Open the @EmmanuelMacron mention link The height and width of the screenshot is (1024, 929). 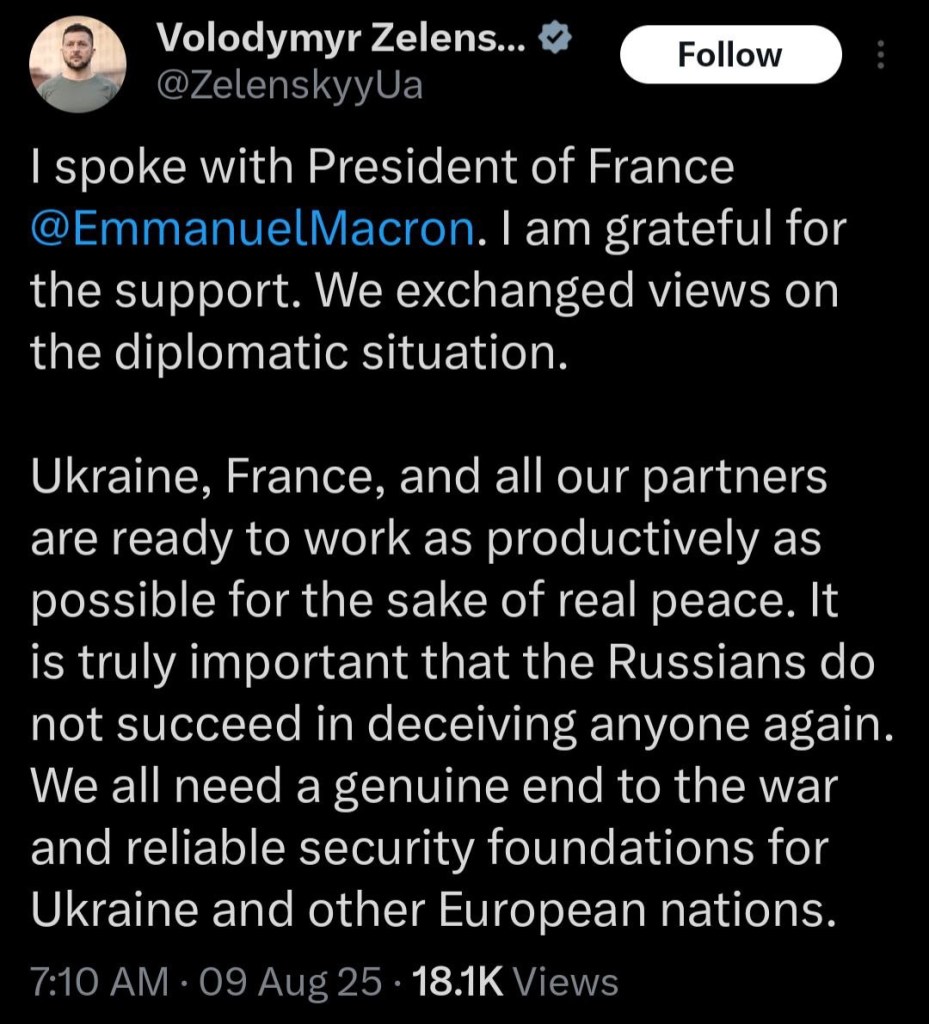[251, 229]
